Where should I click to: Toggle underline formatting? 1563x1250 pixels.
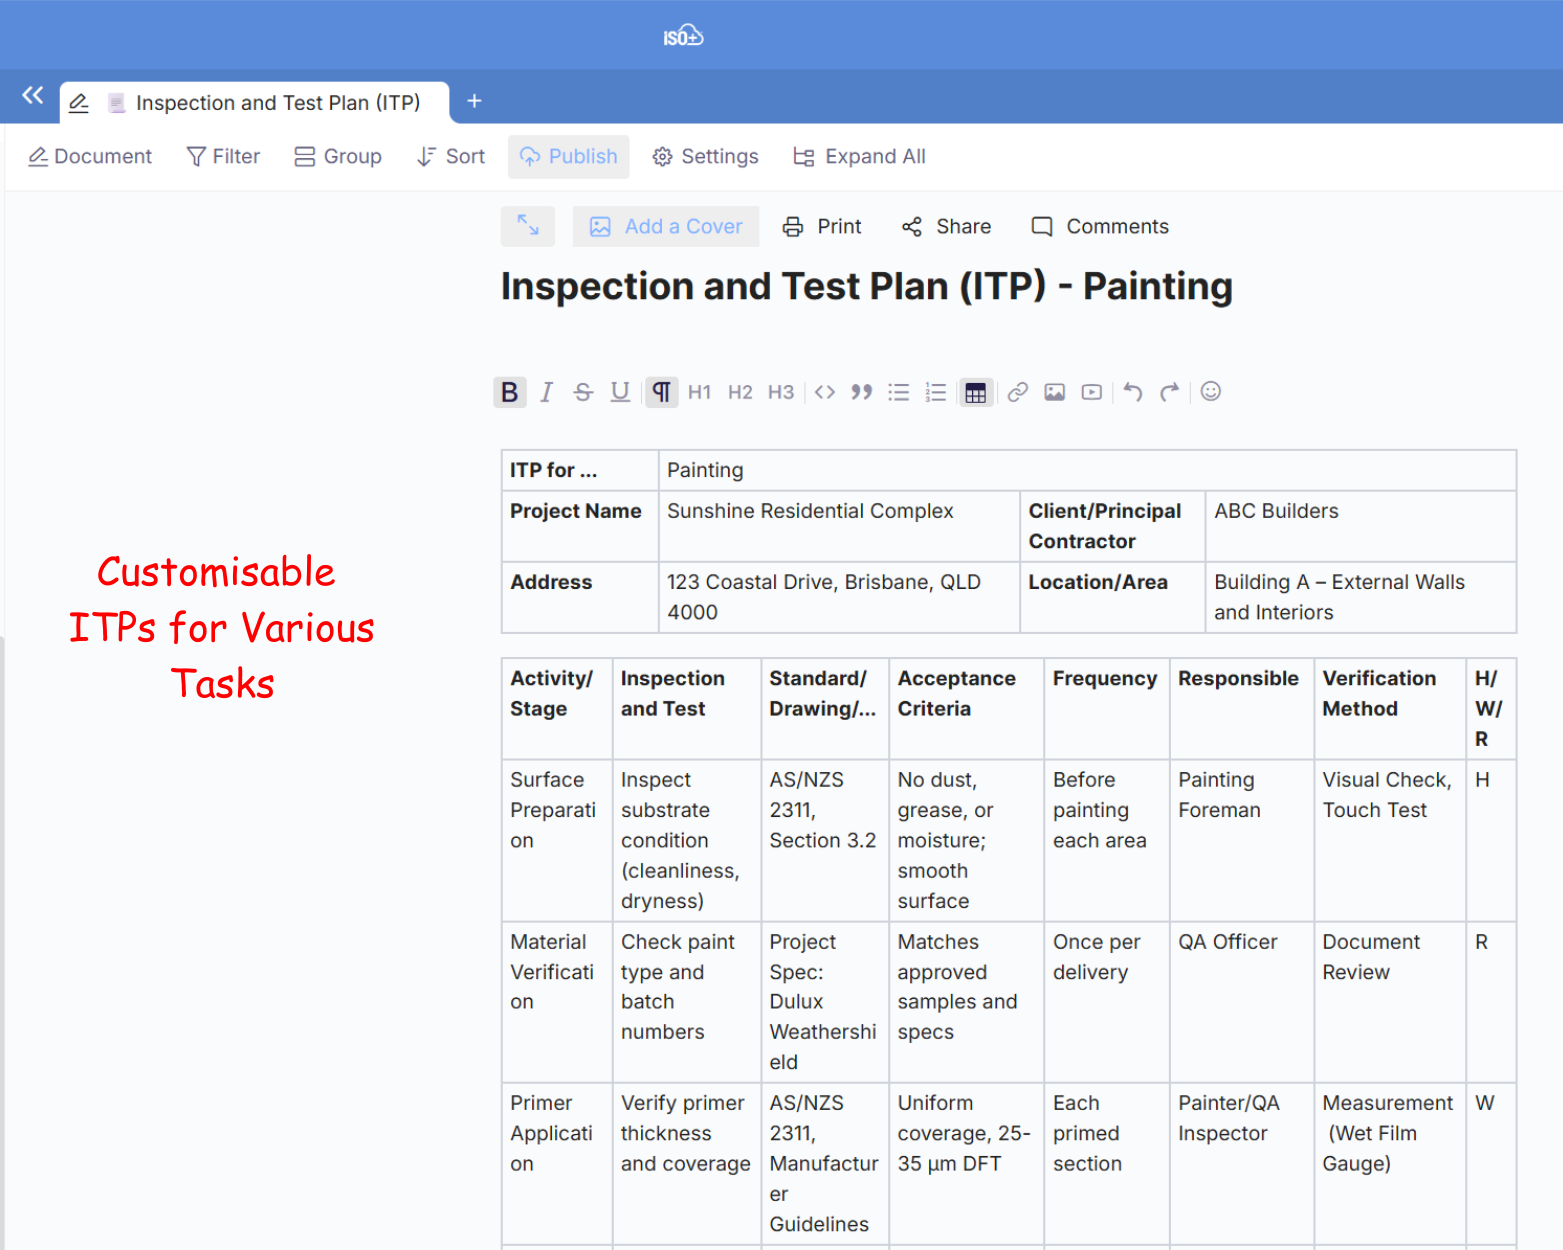point(620,392)
